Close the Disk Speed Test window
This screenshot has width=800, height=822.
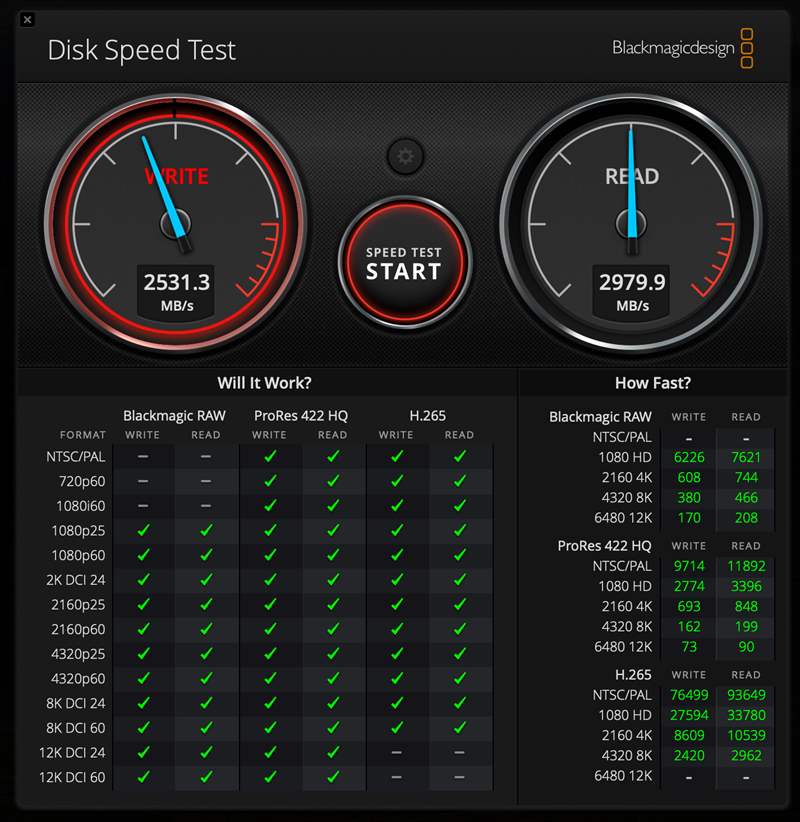click(x=27, y=19)
